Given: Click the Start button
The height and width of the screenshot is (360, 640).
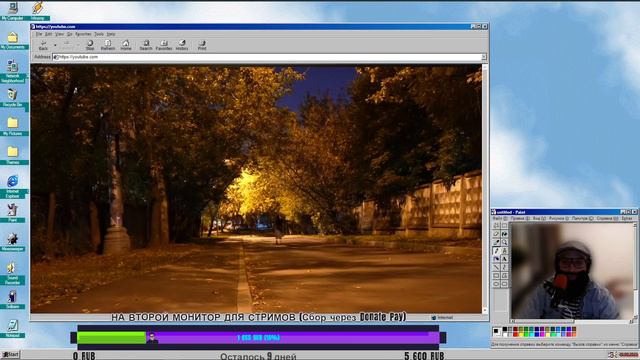Looking at the screenshot, I should tap(11, 355).
